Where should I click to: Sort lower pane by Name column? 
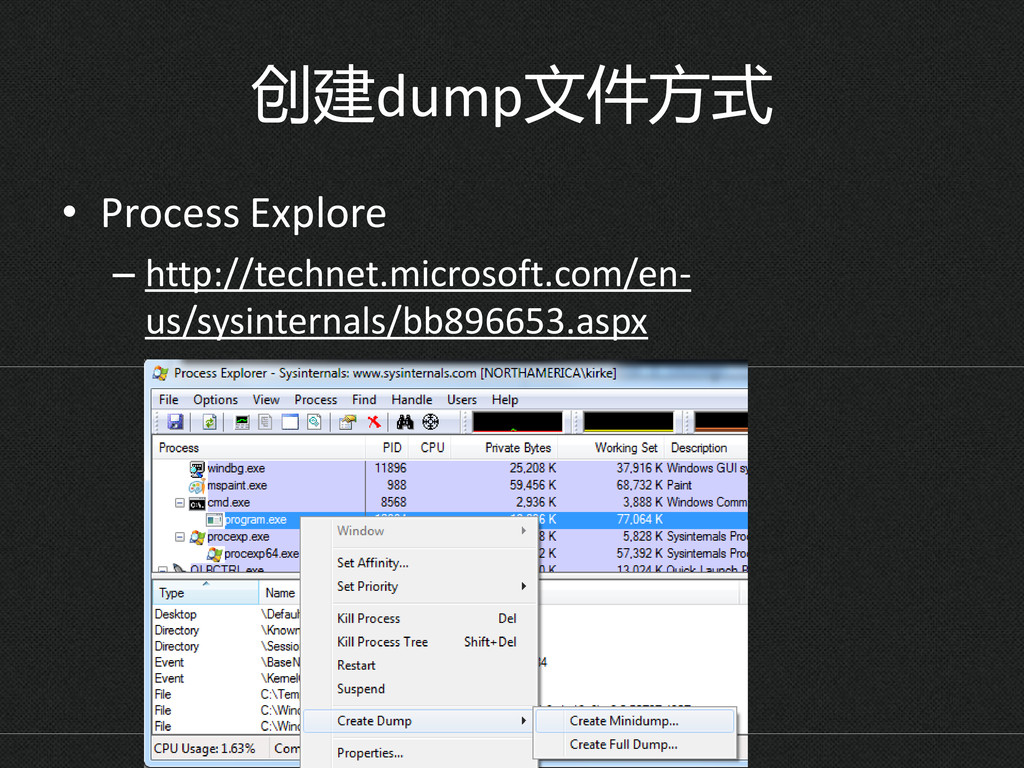280,593
